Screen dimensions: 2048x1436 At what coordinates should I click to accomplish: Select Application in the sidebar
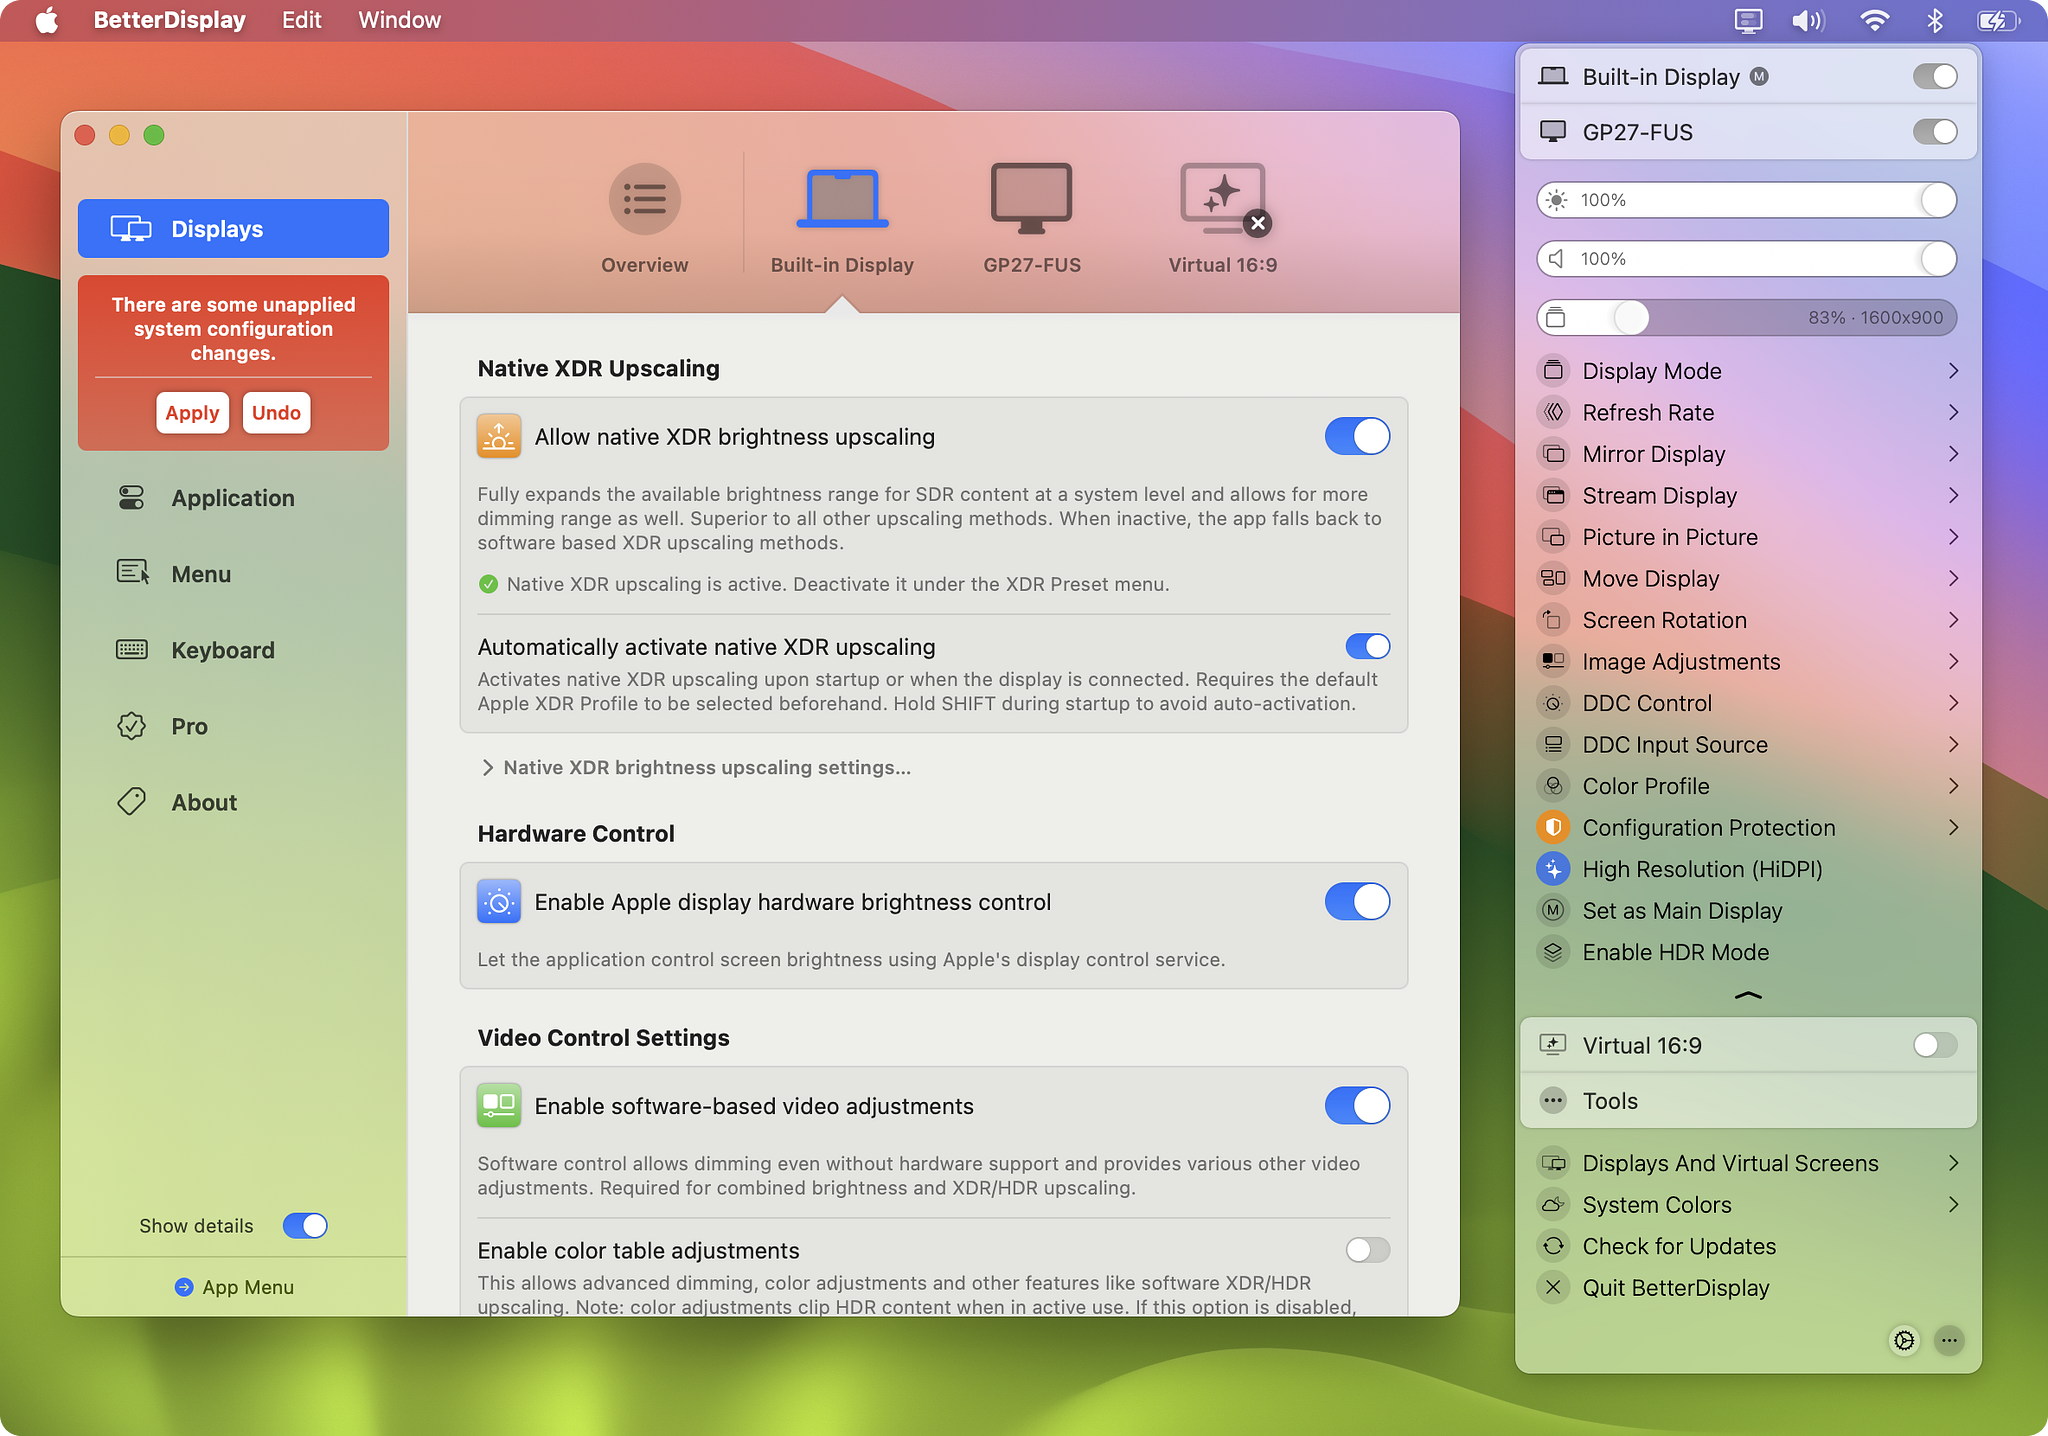[233, 498]
